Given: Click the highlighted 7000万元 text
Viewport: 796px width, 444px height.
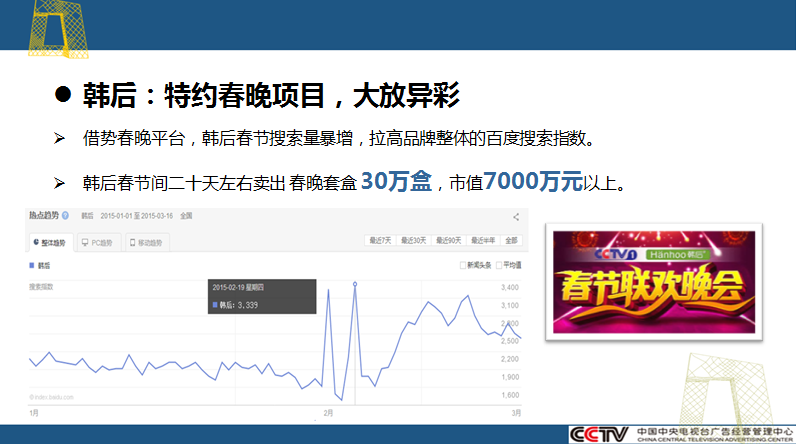Looking at the screenshot, I should pos(533,181).
